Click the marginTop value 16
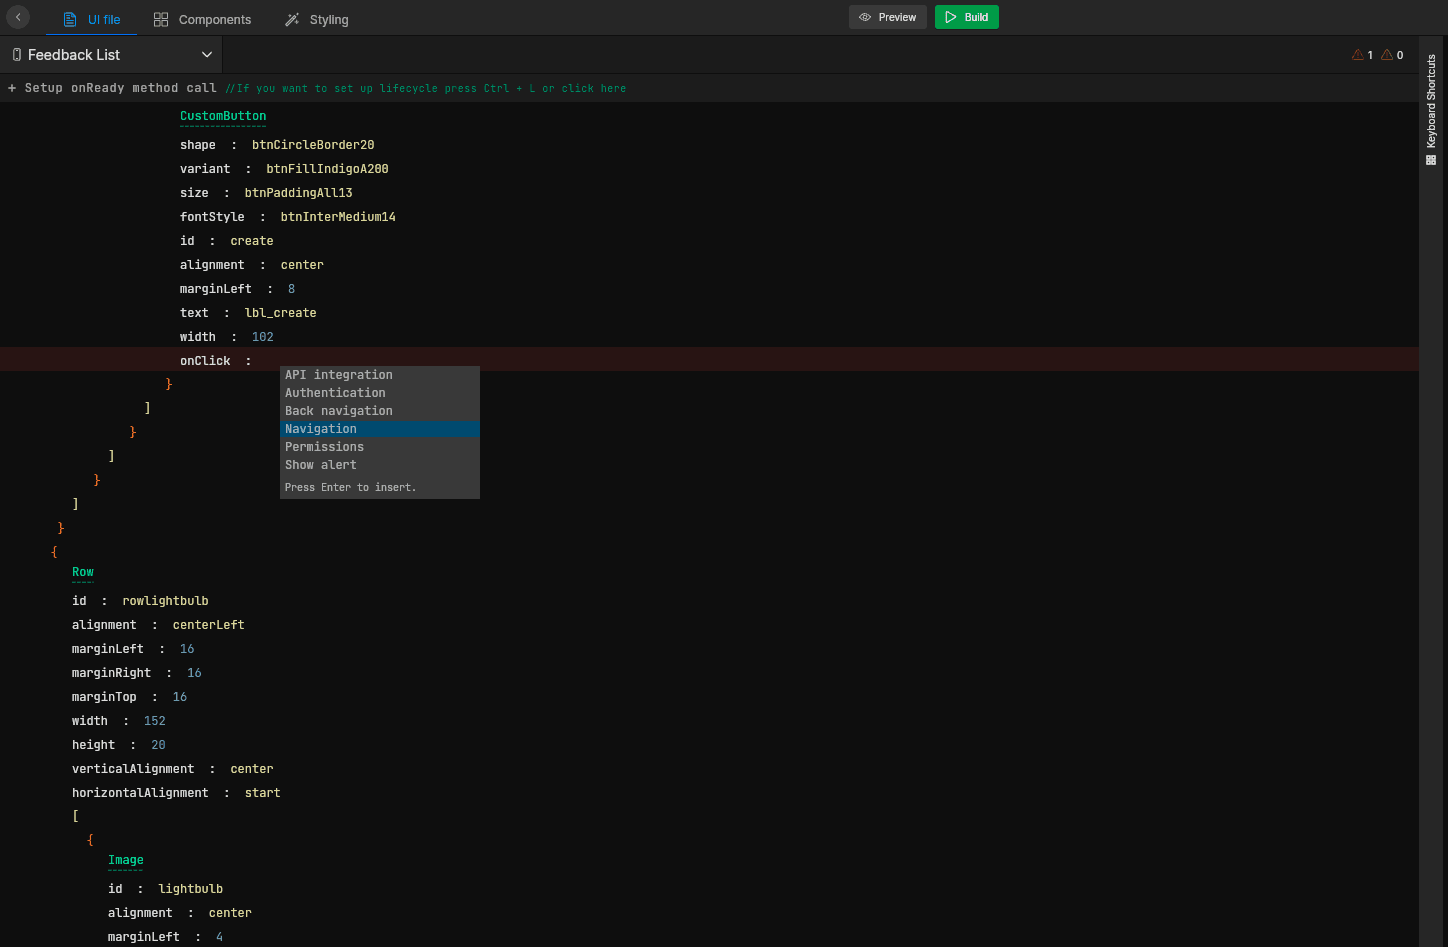This screenshot has width=1448, height=947. 180,697
